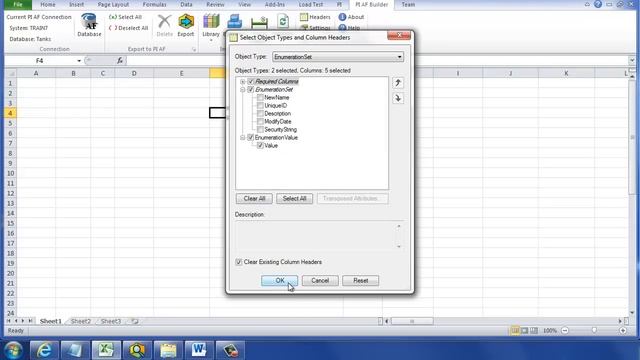Open Excel from the taskbar
Viewport: 640px width, 360px height.
pyautogui.click(x=106, y=350)
